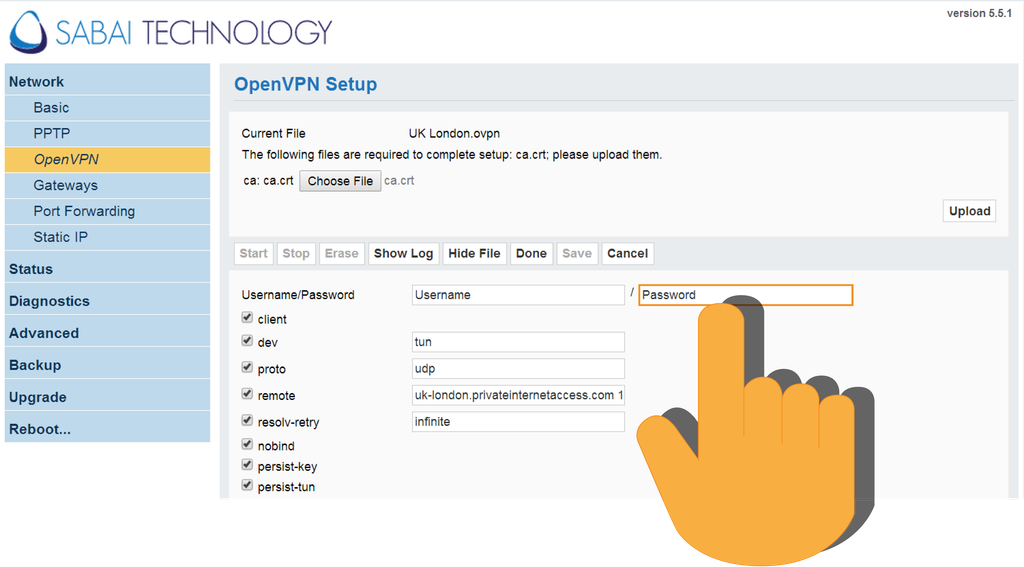Open the Network menu section

click(x=107, y=82)
